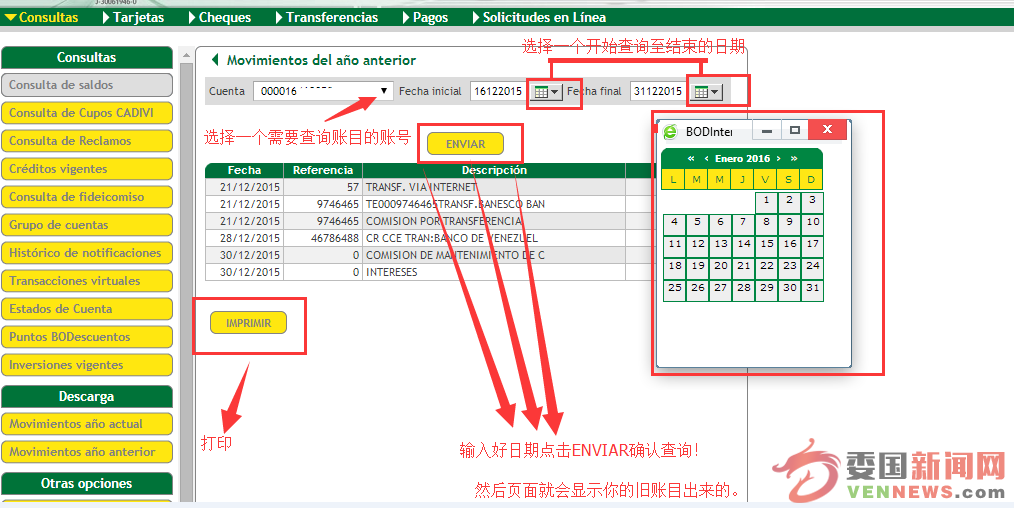1014x508 pixels.
Task: Maximize the BODInternet popup window
Action: pyautogui.click(x=795, y=131)
